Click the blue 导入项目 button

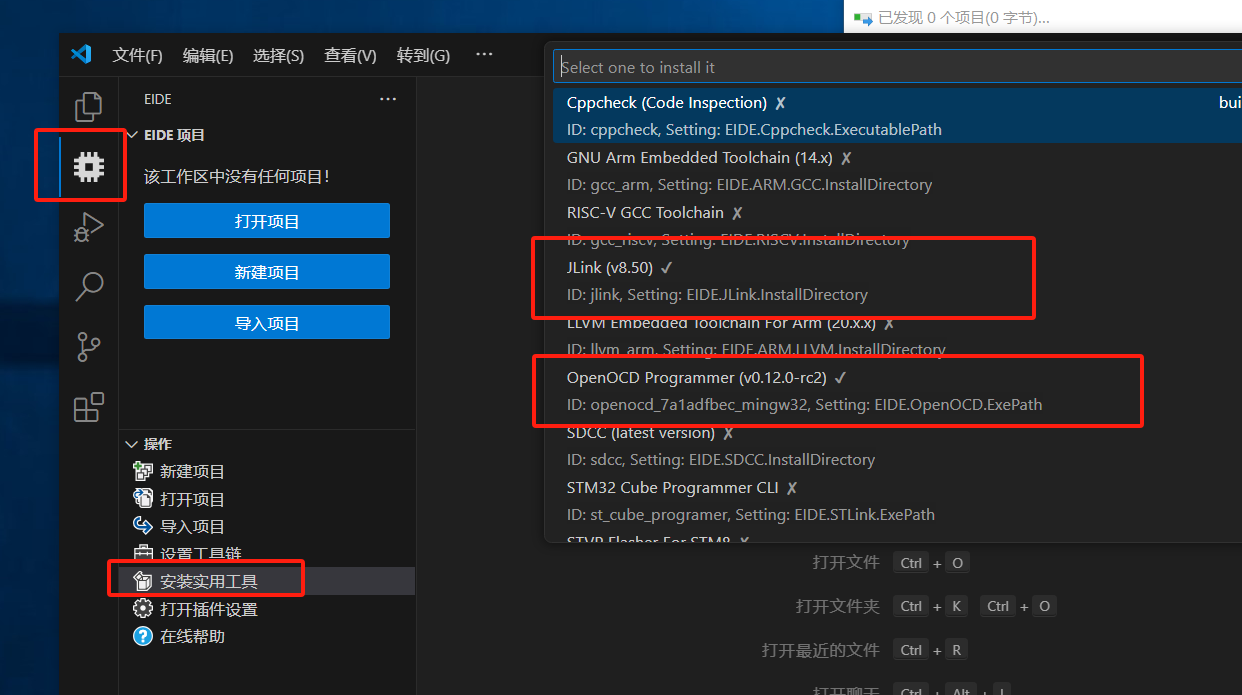(267, 323)
